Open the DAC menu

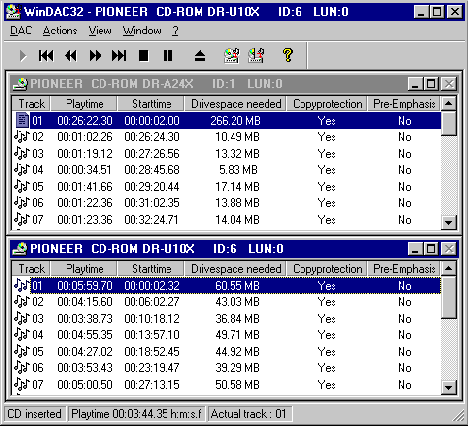(21, 31)
